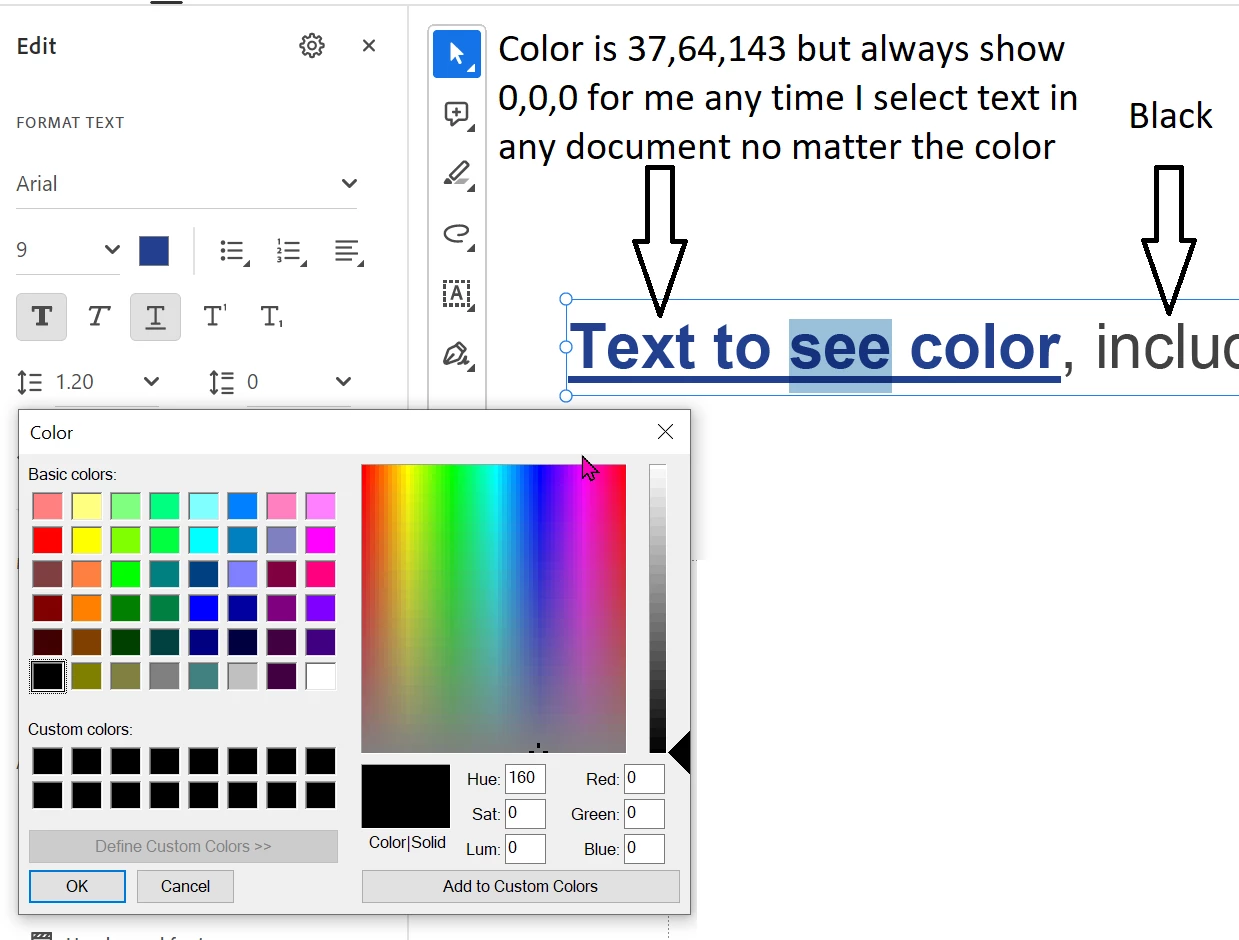Select the add text box tool
1239x940 pixels.
click(458, 294)
